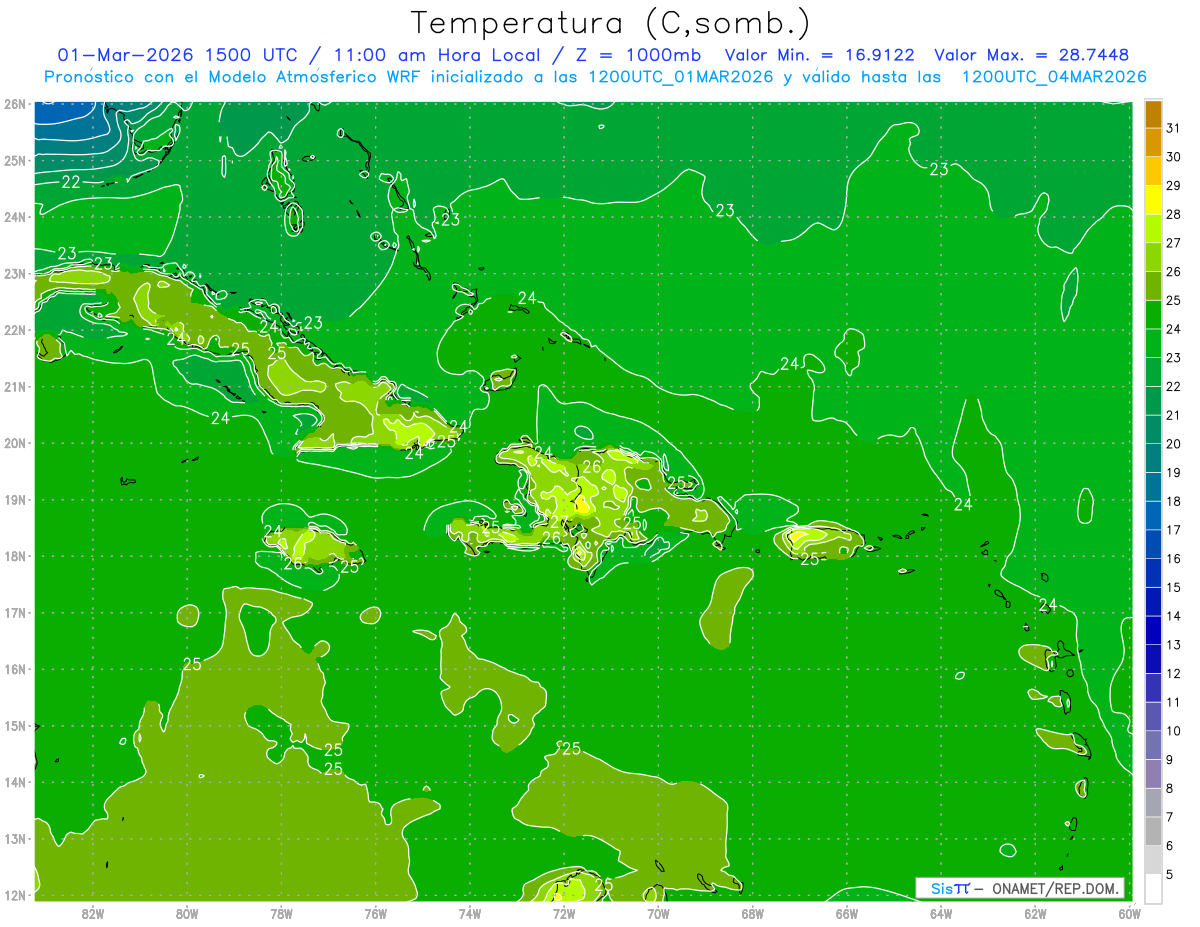Click the color scale label 31

[1173, 128]
